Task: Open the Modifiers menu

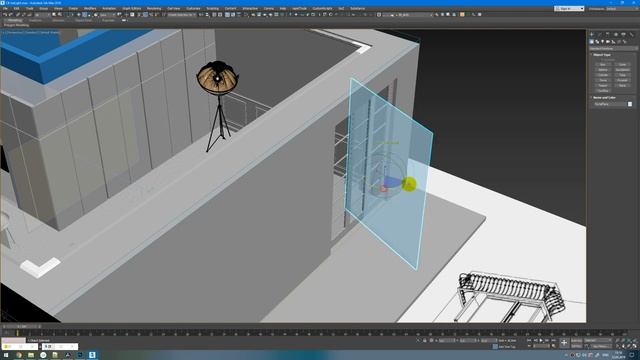Action: pos(90,8)
